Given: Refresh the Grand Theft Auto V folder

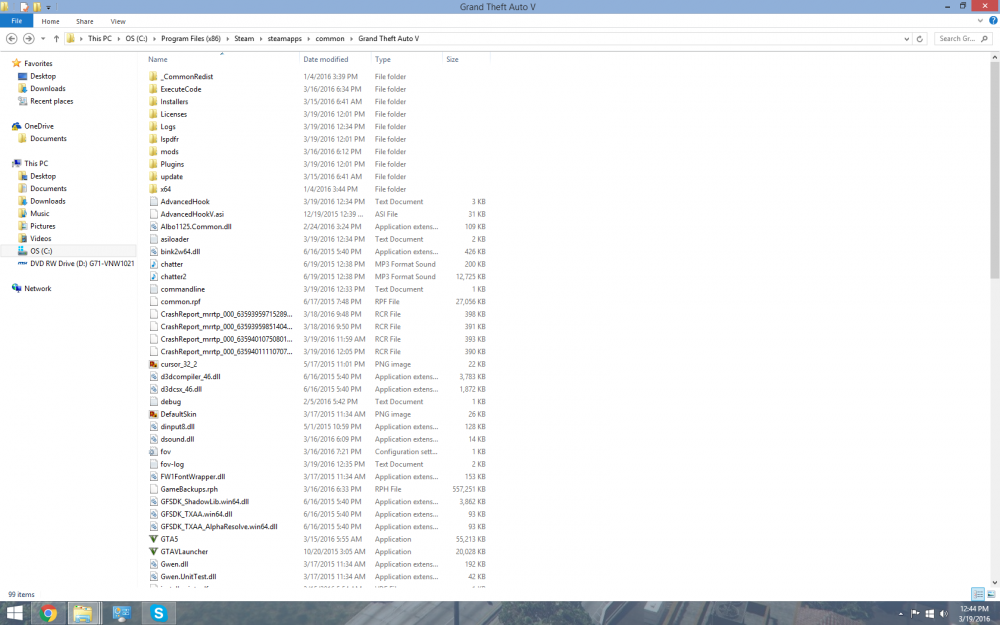Looking at the screenshot, I should pyautogui.click(x=920, y=38).
